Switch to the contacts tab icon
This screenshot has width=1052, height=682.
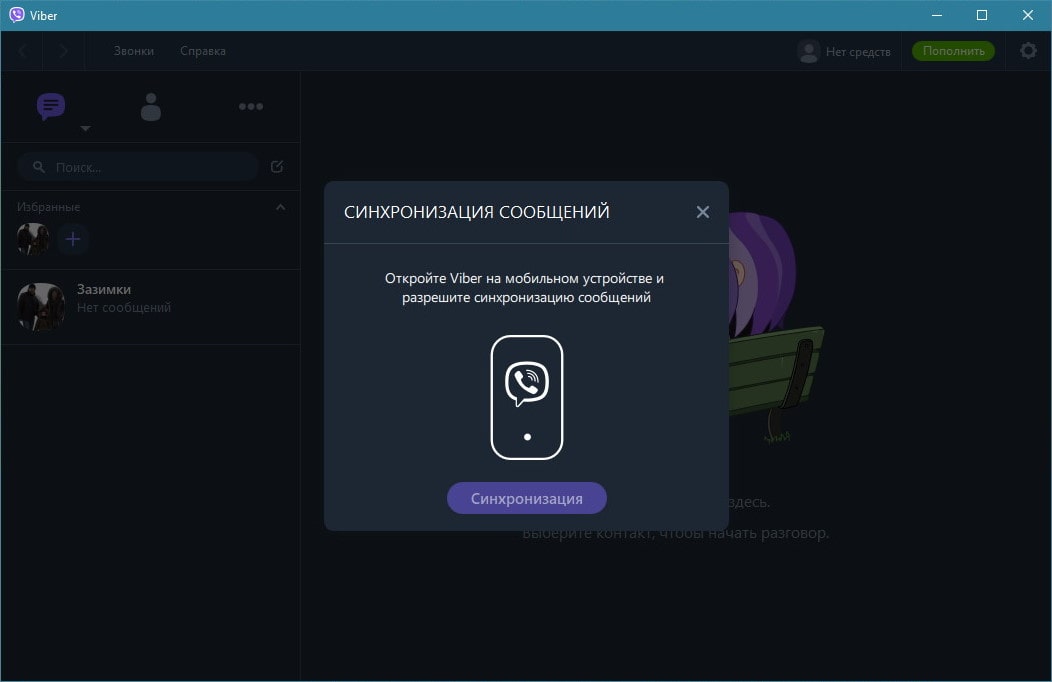(x=151, y=107)
